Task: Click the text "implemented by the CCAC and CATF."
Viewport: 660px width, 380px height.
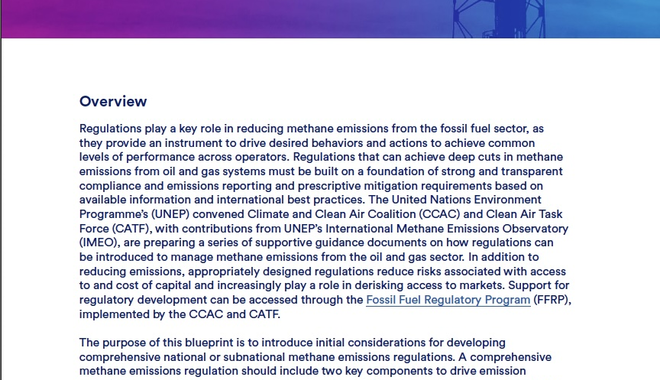Action: pyautogui.click(x=180, y=314)
